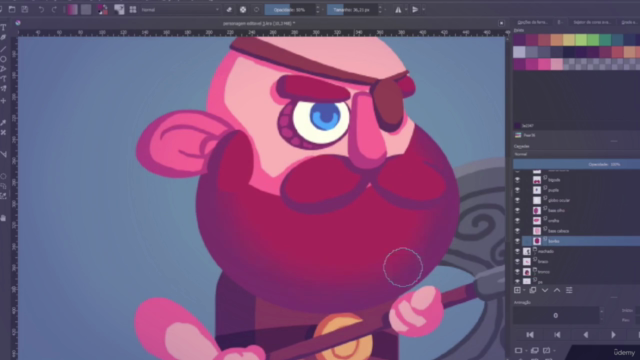Toggle the horizontal mirror tool
The height and width of the screenshot is (360, 640).
398,9
